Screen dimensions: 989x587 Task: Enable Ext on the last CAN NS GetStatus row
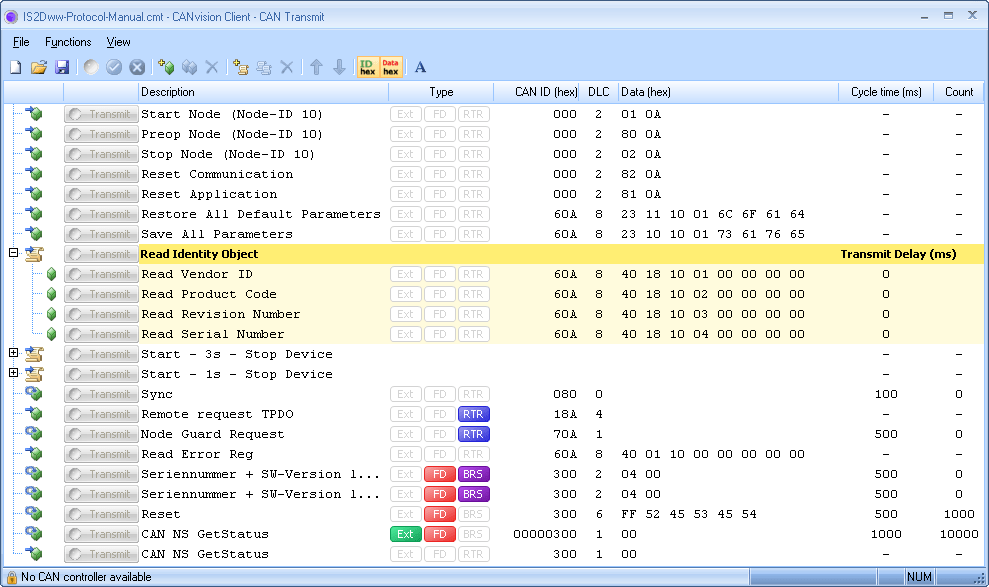[405, 554]
